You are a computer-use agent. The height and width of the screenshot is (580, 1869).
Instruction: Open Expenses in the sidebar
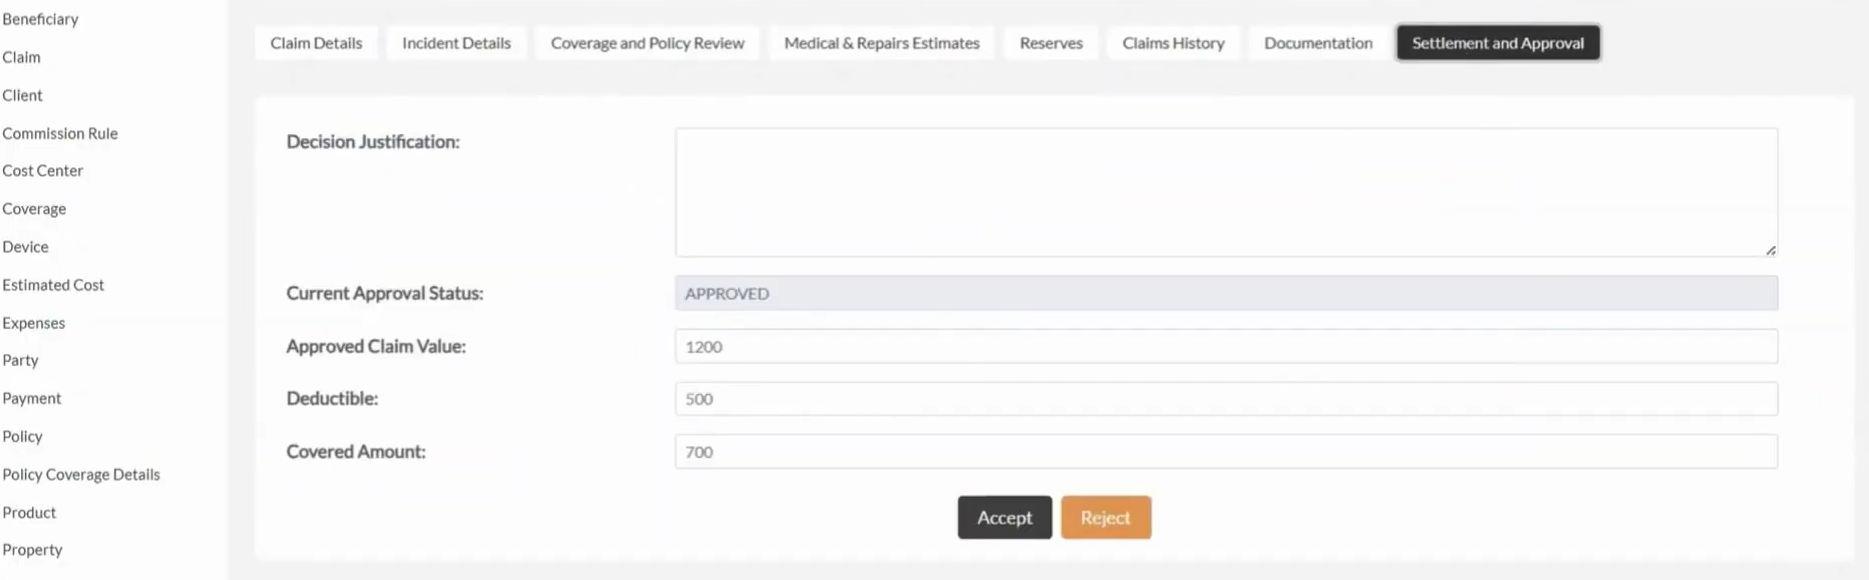(33, 322)
